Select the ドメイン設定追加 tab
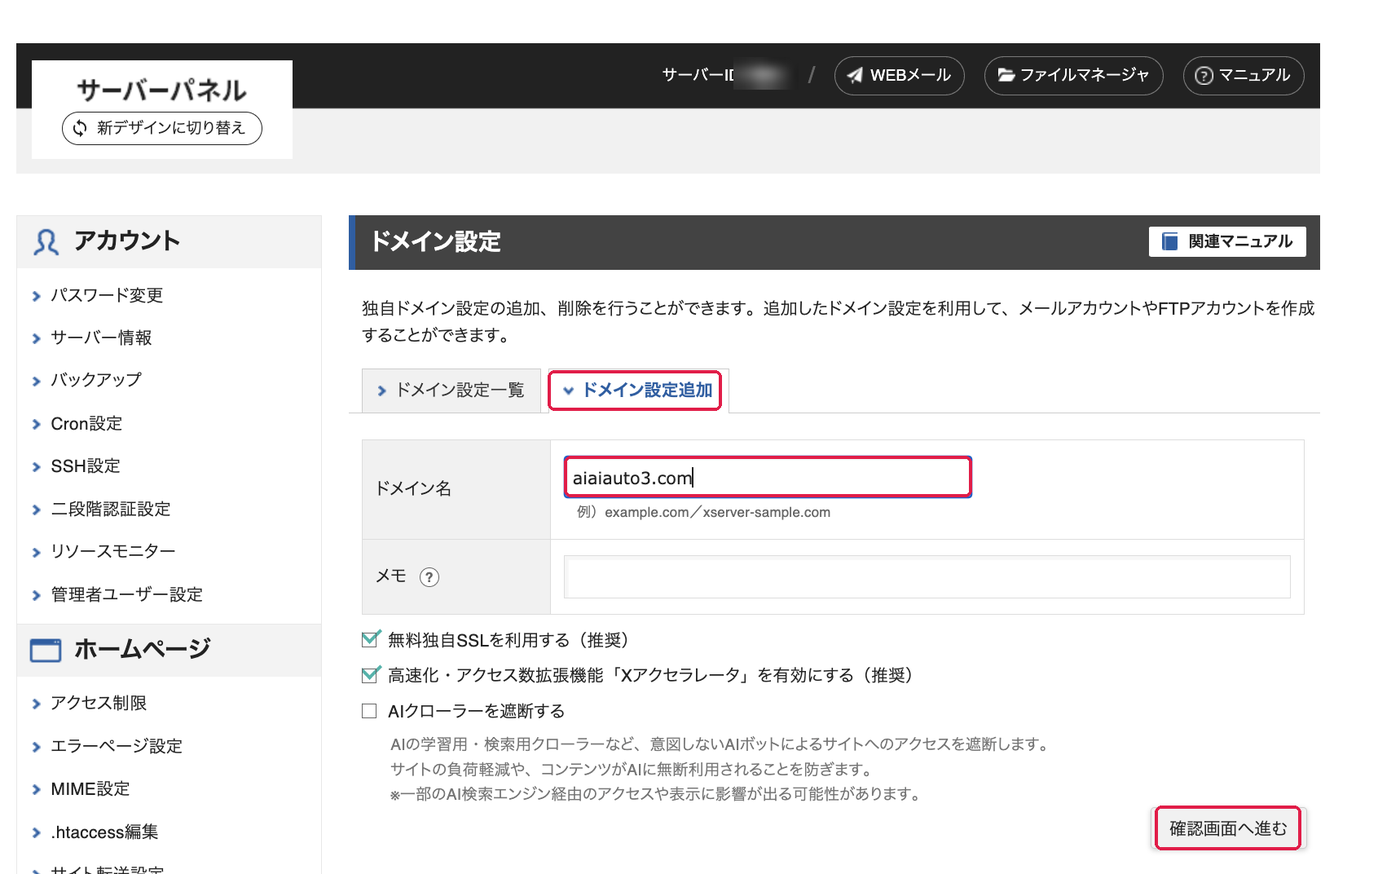 pos(636,390)
